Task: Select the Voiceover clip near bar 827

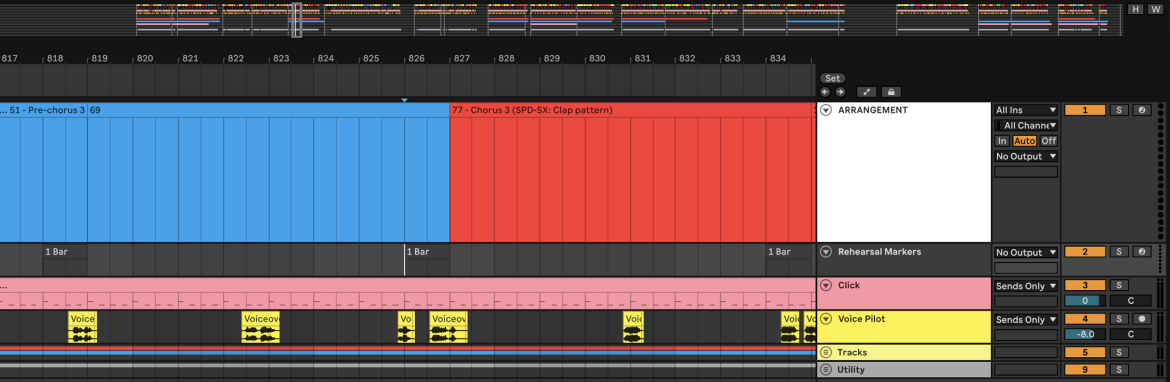Action: 448,328
